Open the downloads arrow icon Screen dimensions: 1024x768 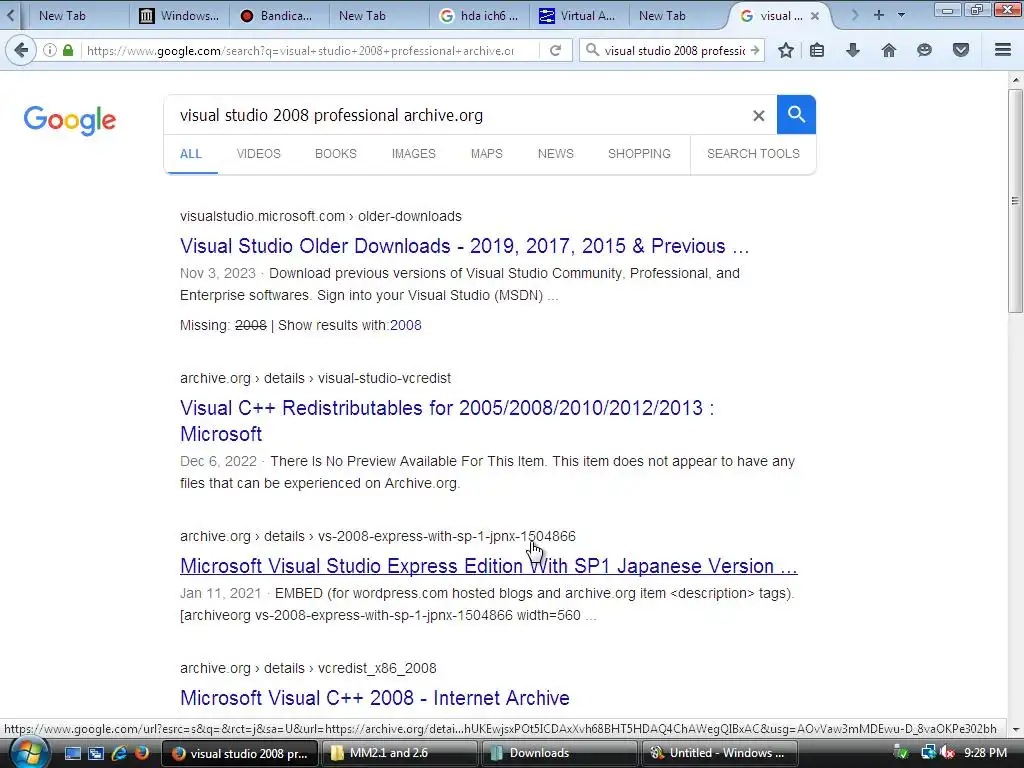tap(852, 50)
